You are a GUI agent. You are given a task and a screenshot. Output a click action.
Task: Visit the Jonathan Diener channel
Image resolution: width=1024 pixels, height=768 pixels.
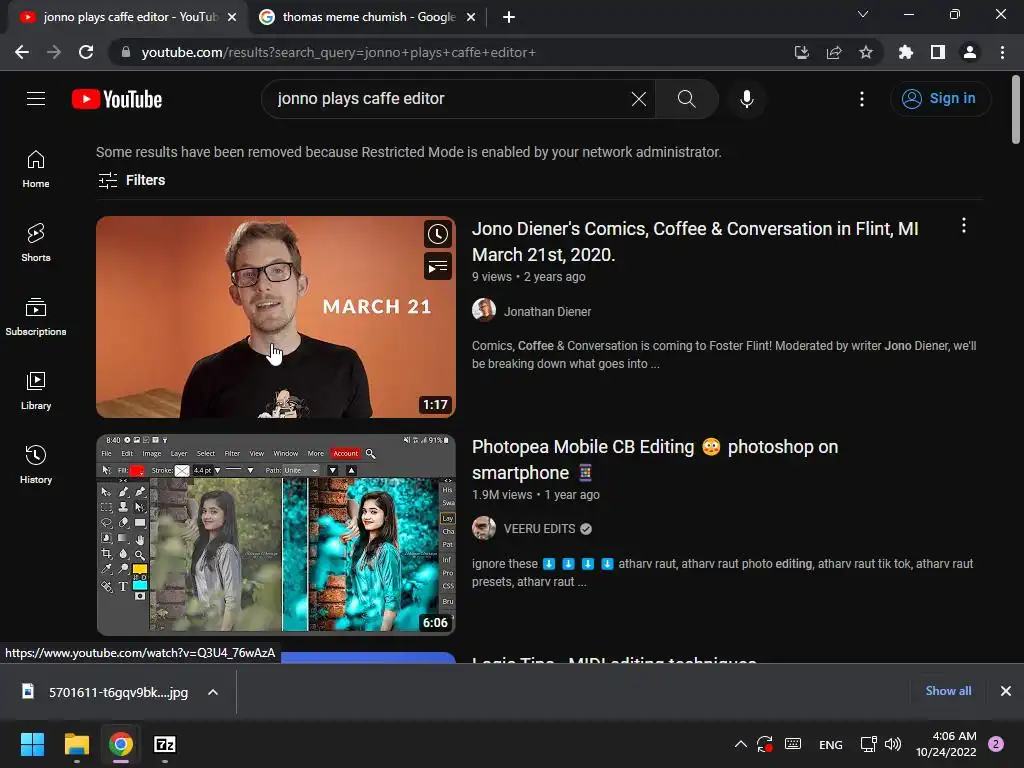tap(547, 312)
